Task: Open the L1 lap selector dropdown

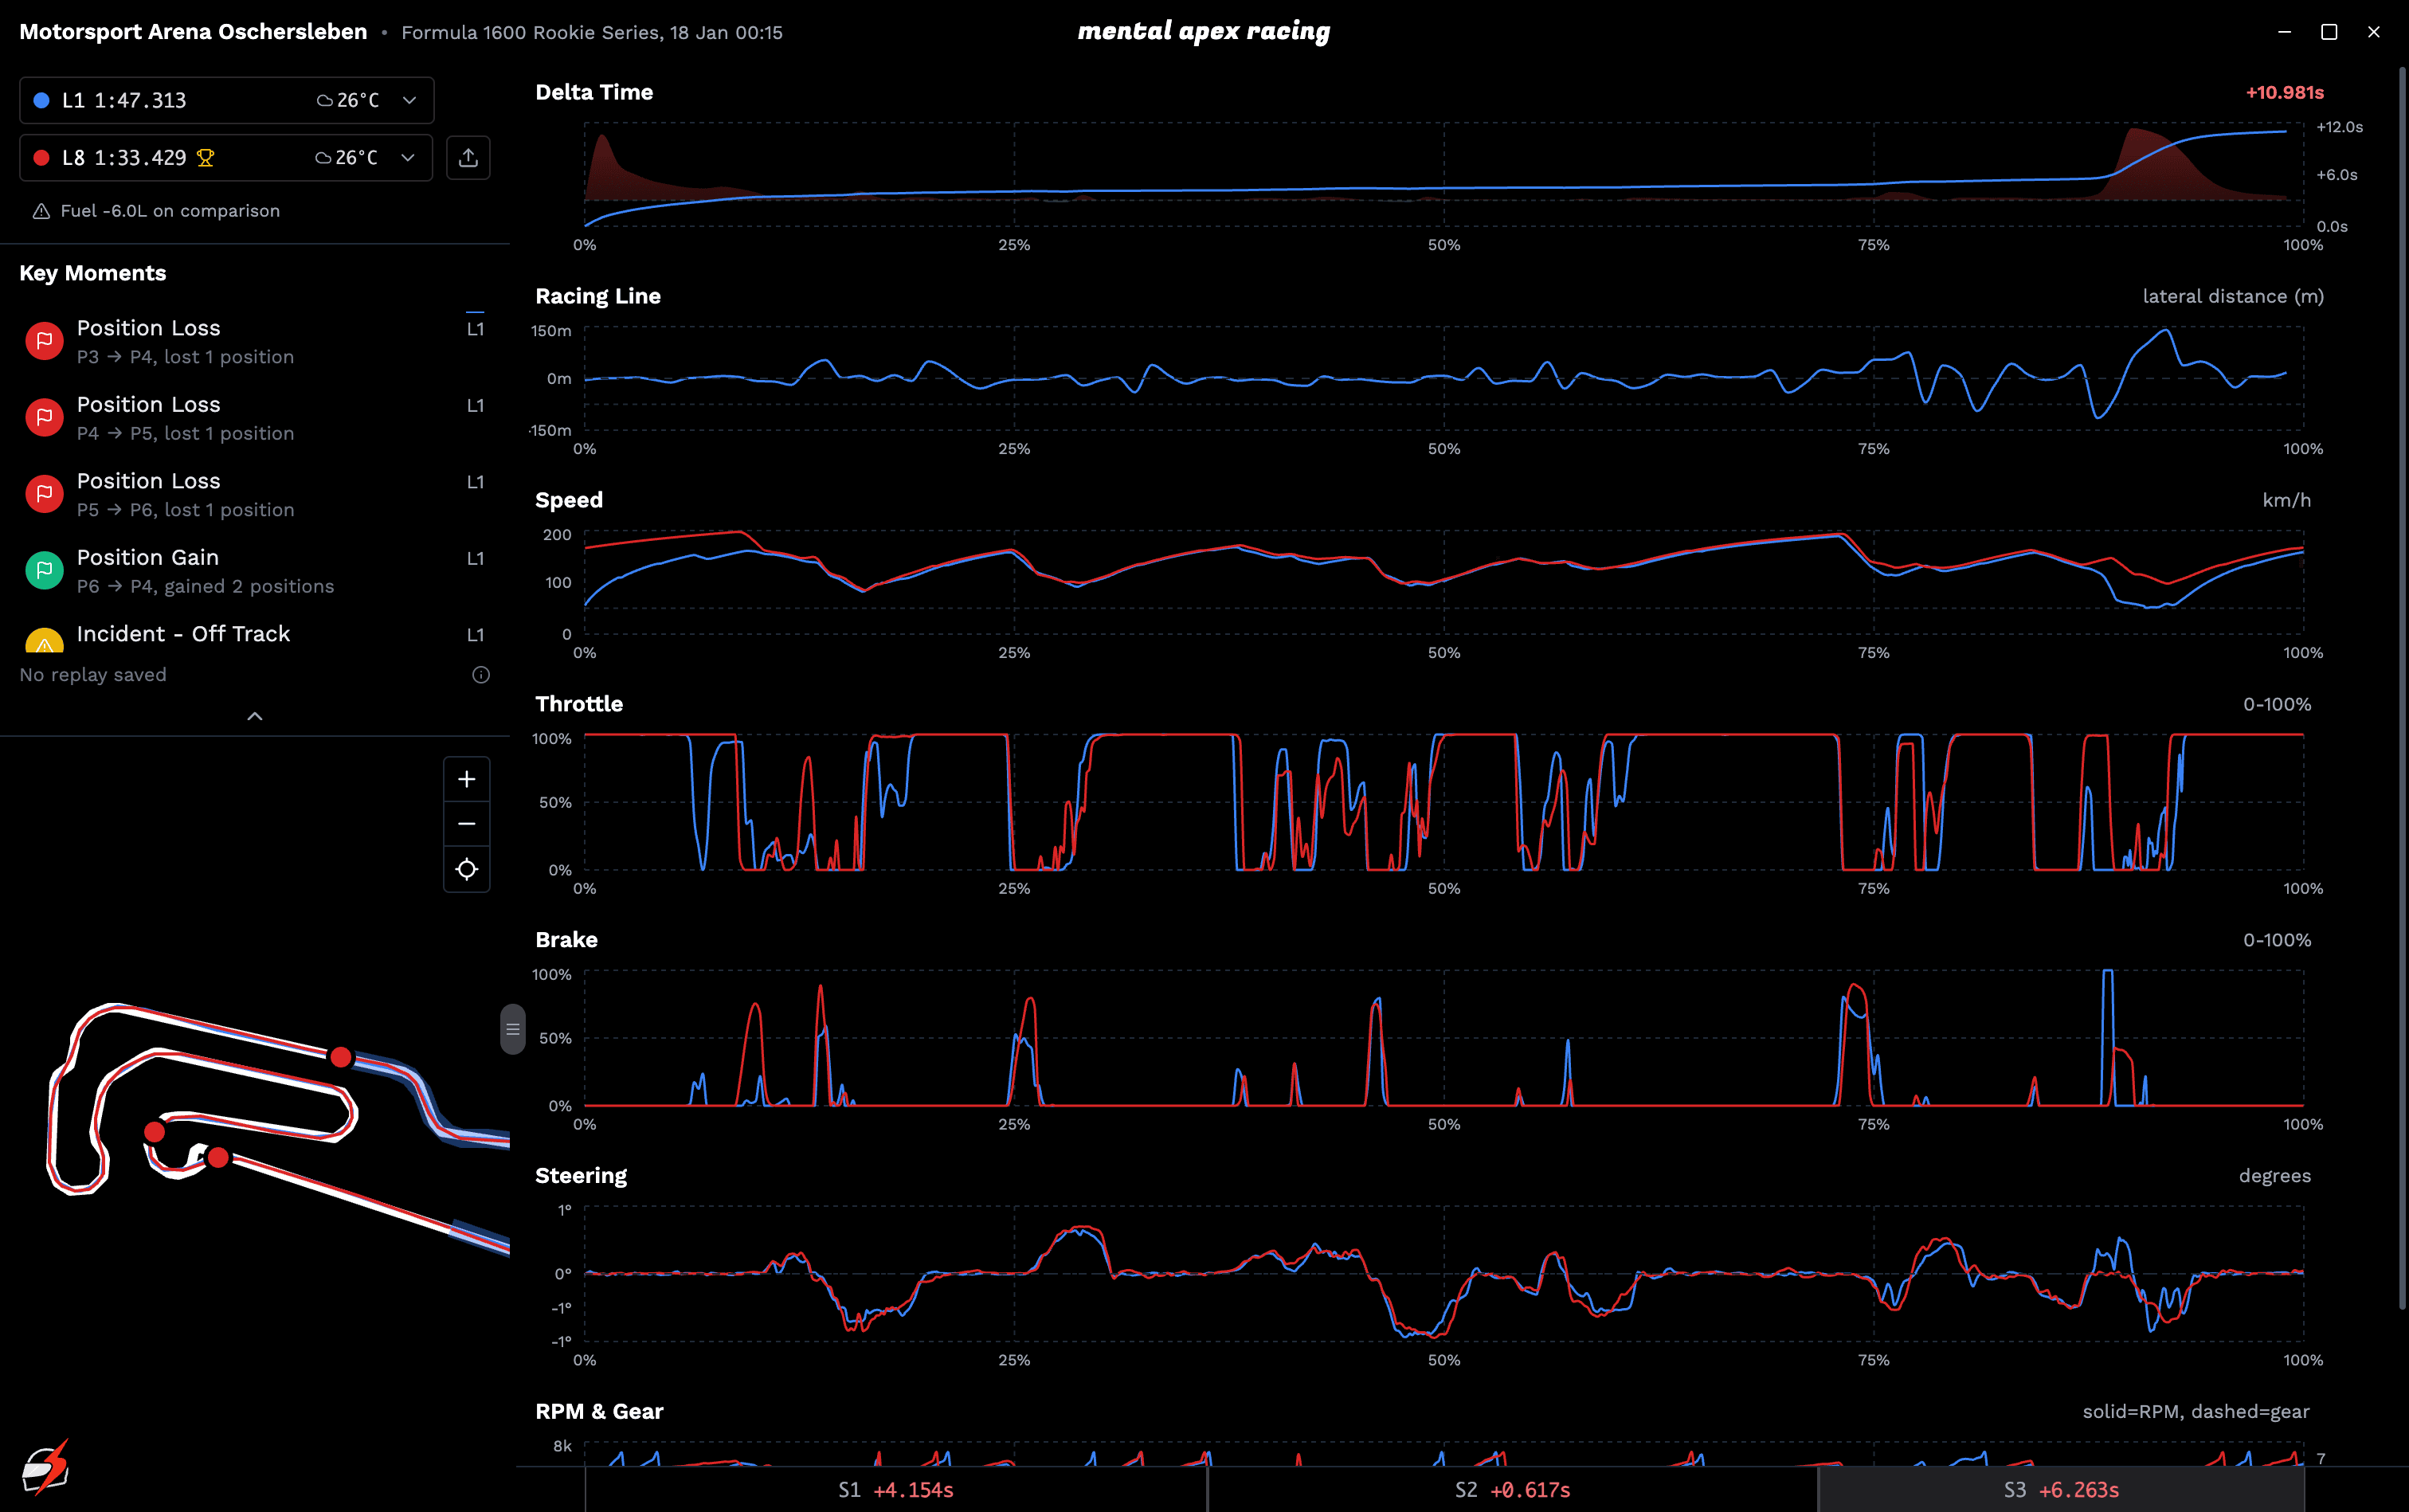Action: (x=408, y=100)
